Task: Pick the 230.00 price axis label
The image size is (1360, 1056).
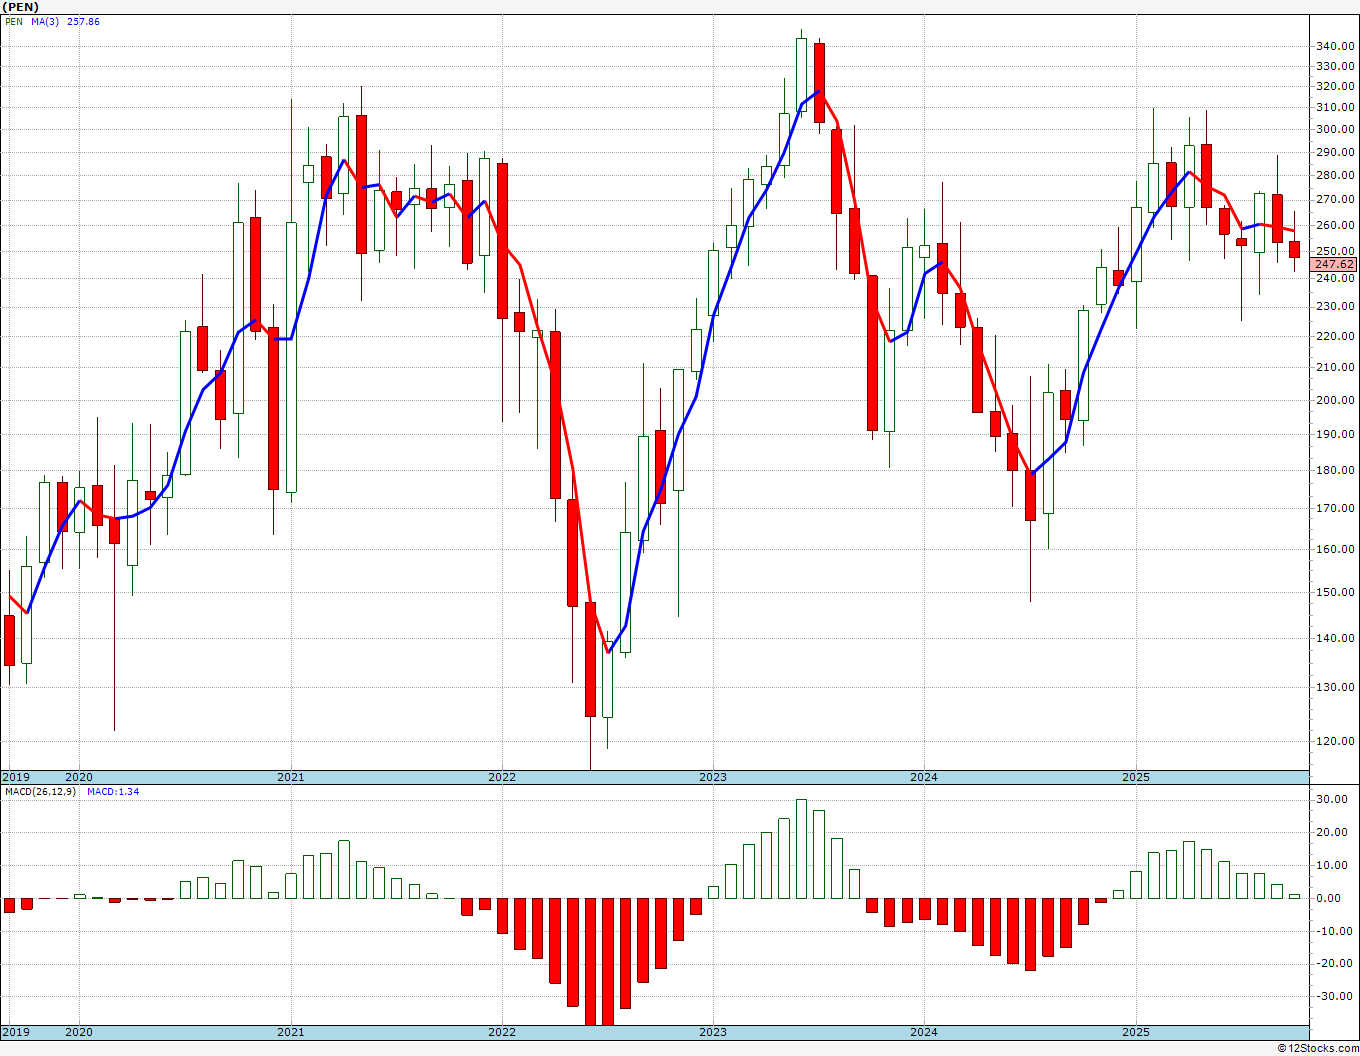Action: point(1336,307)
